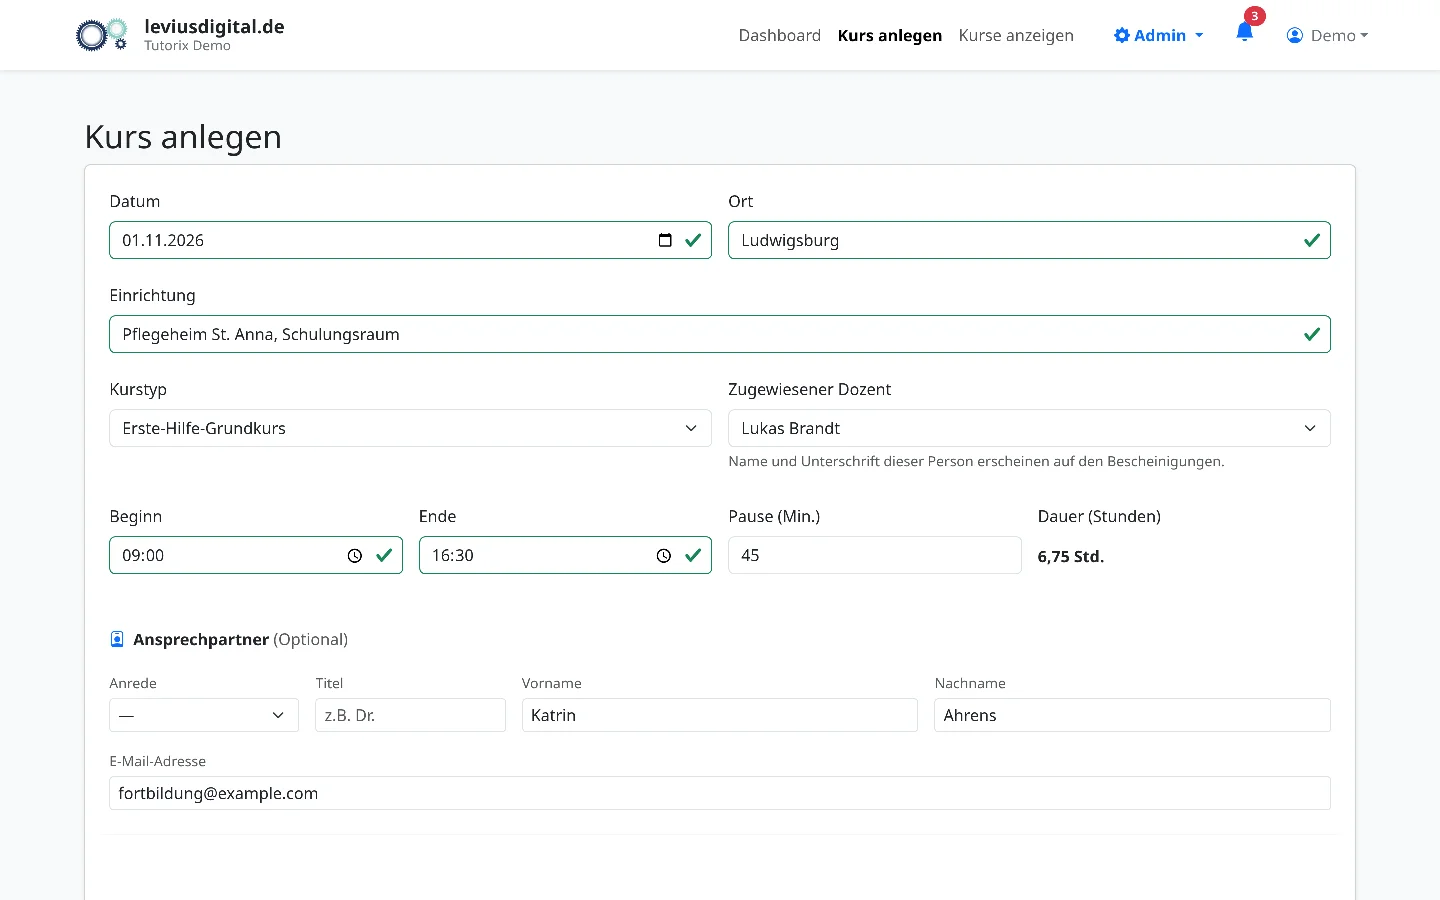Click the Admin gear icon
This screenshot has width=1440, height=900.
[1122, 35]
